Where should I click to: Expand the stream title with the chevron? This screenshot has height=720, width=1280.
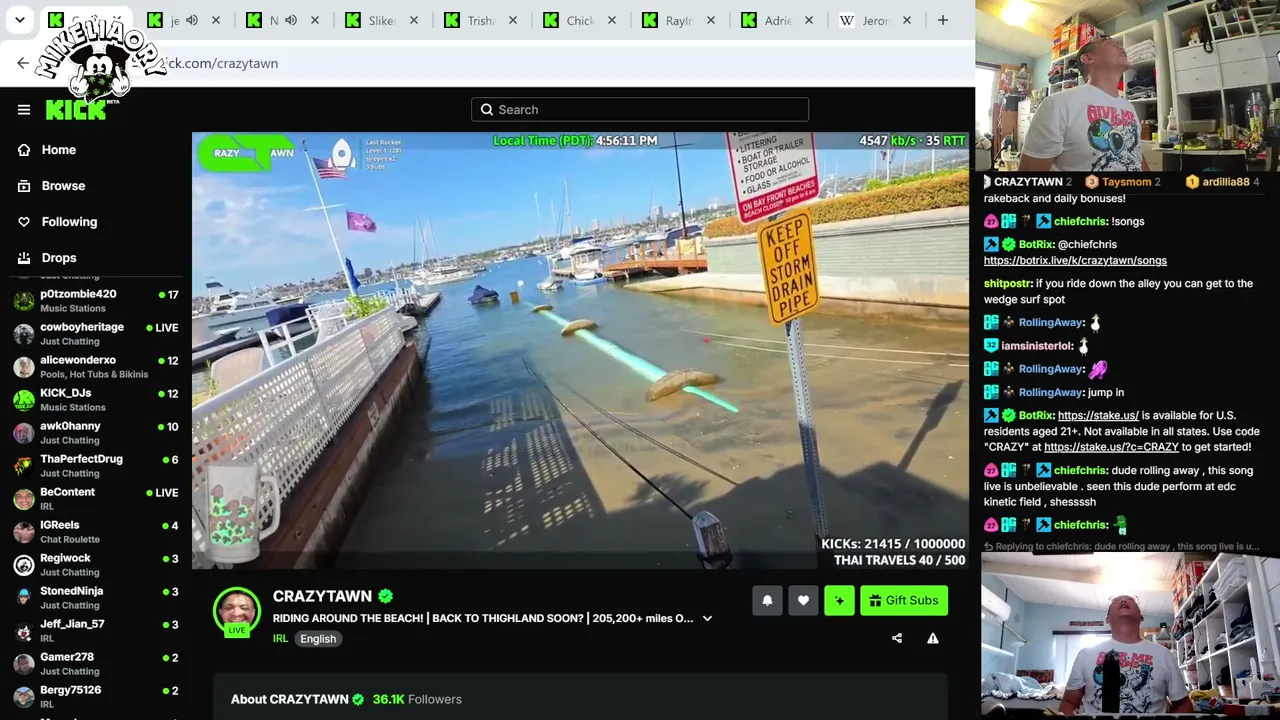(707, 618)
